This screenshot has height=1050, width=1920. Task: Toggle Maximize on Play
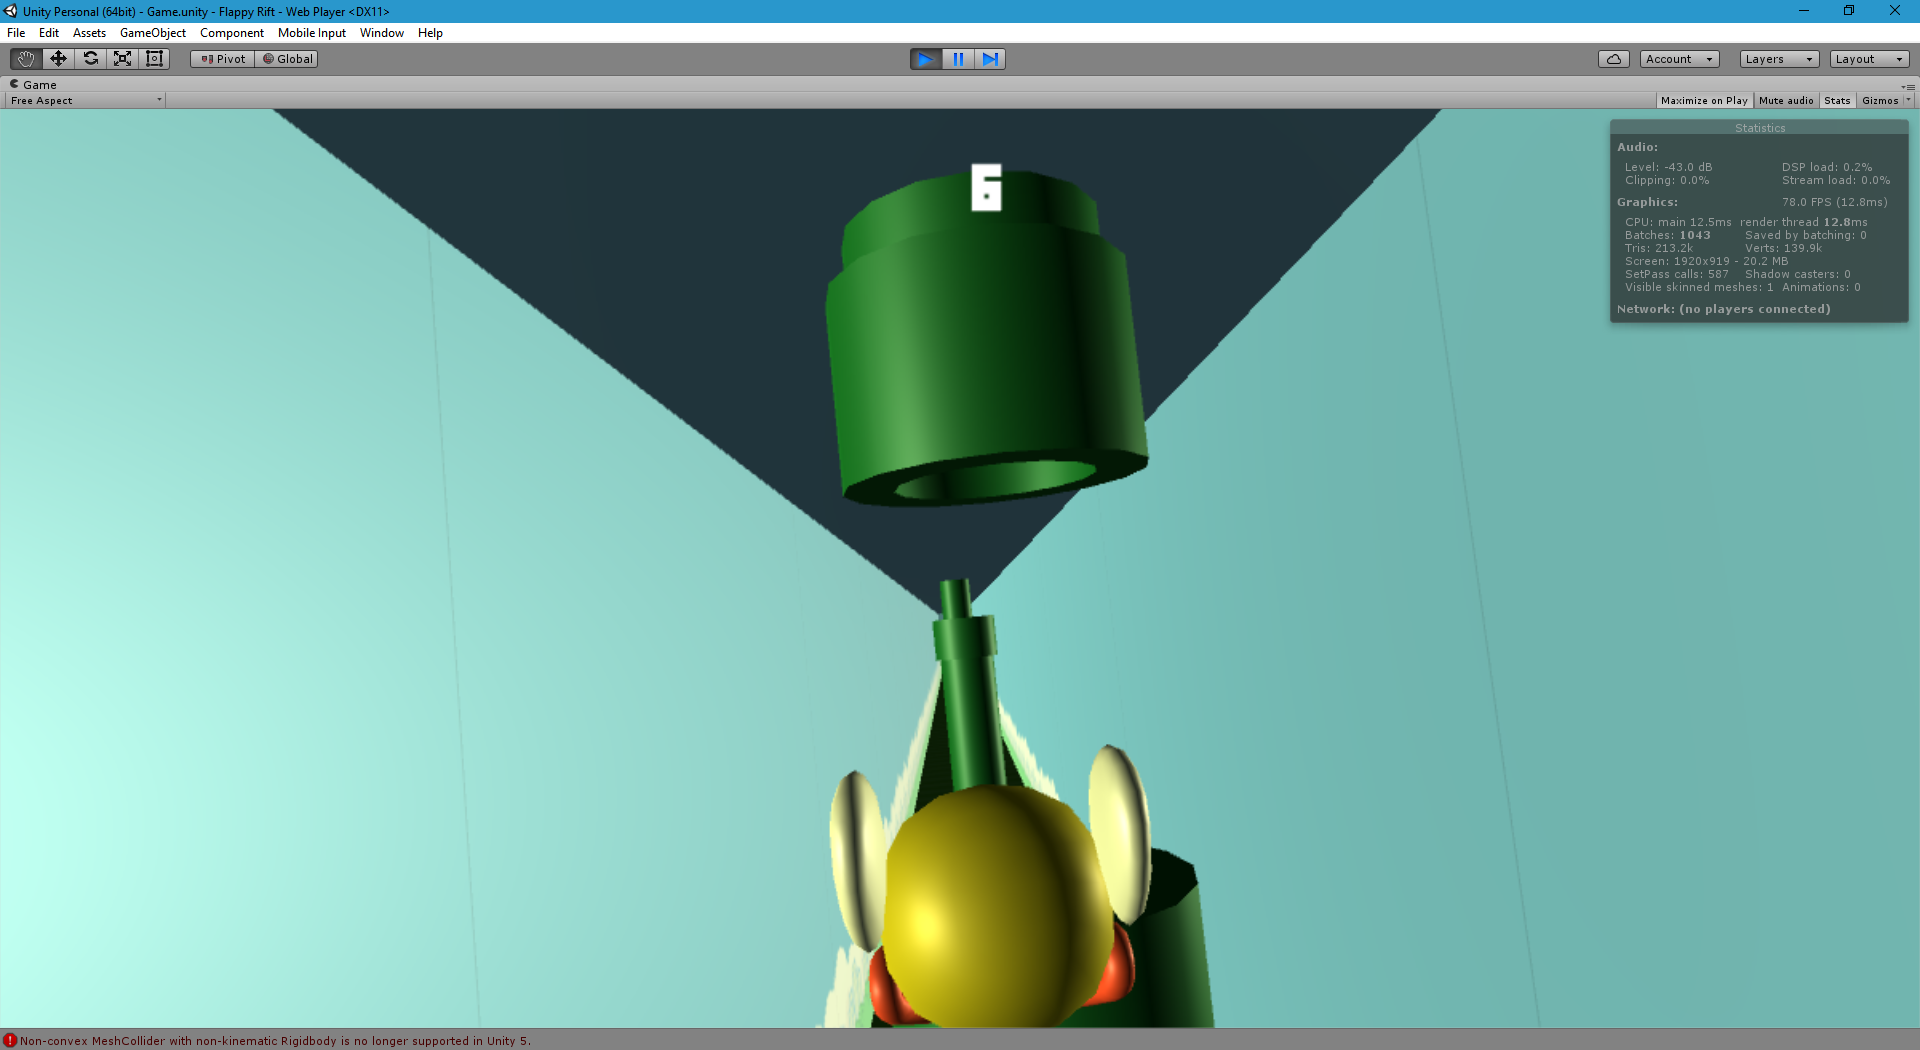pos(1704,100)
